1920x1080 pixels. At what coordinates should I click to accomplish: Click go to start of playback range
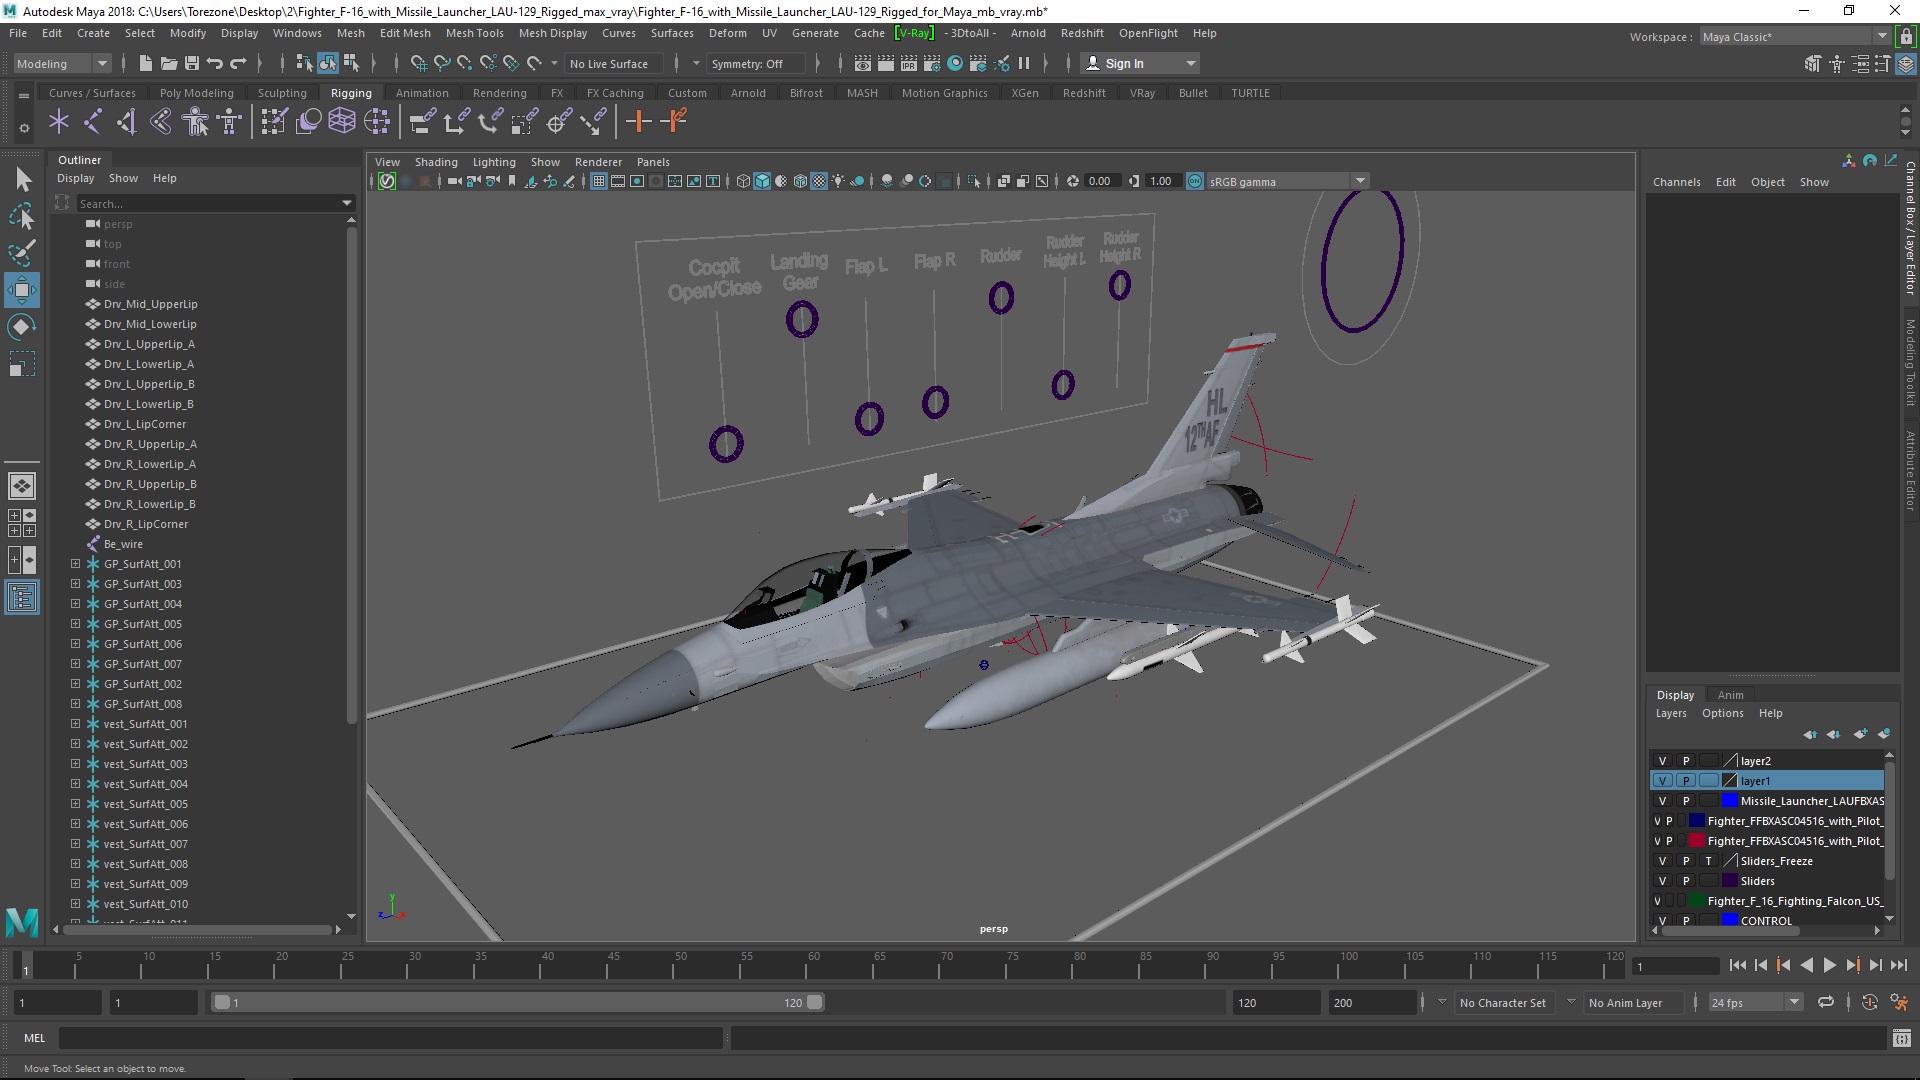click(1737, 965)
